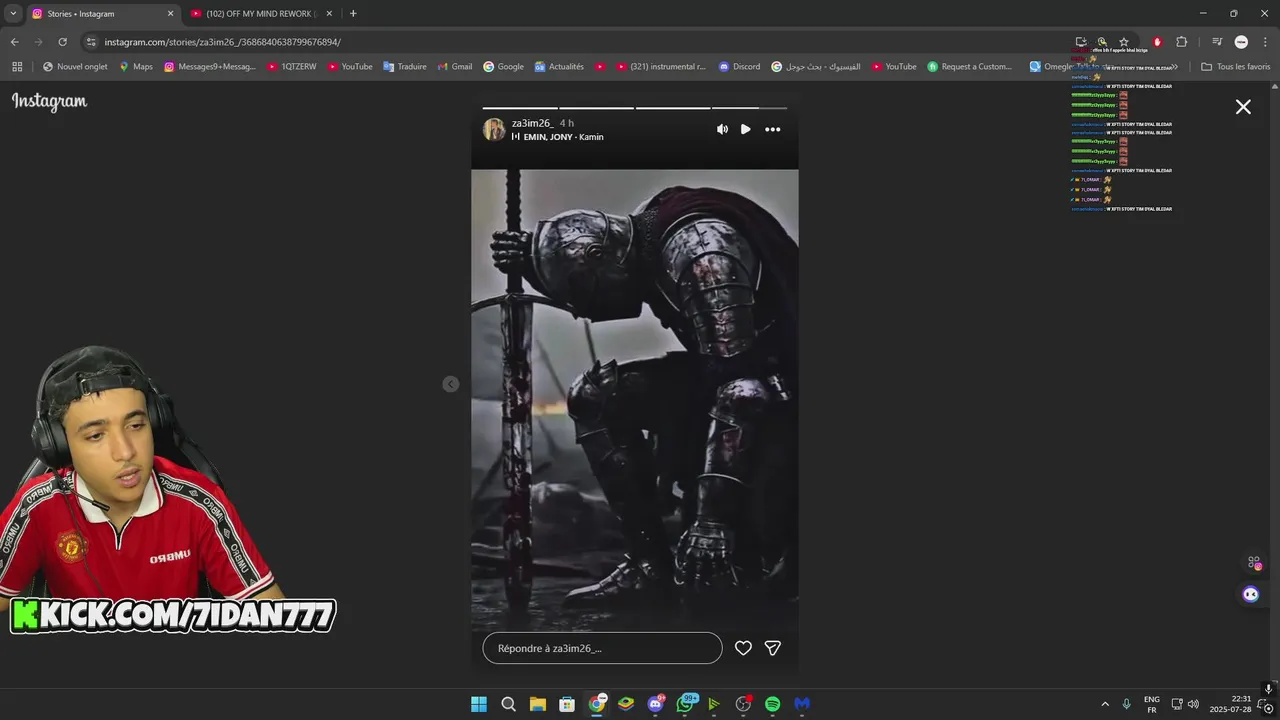Open Windows taskbar search

(x=508, y=704)
